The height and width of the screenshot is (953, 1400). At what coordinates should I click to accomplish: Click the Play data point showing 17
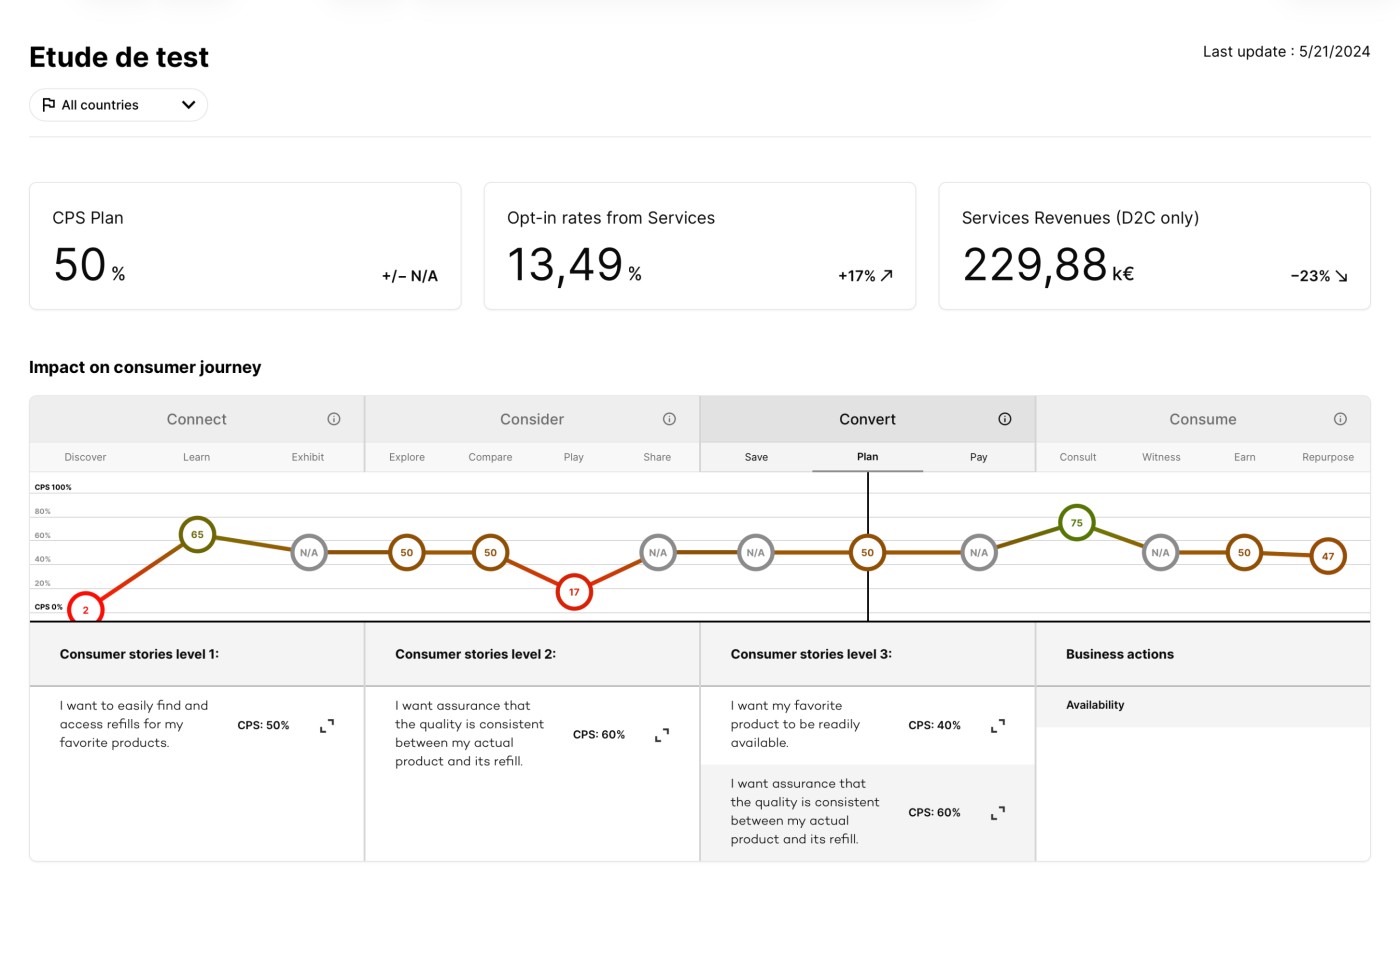coord(574,592)
